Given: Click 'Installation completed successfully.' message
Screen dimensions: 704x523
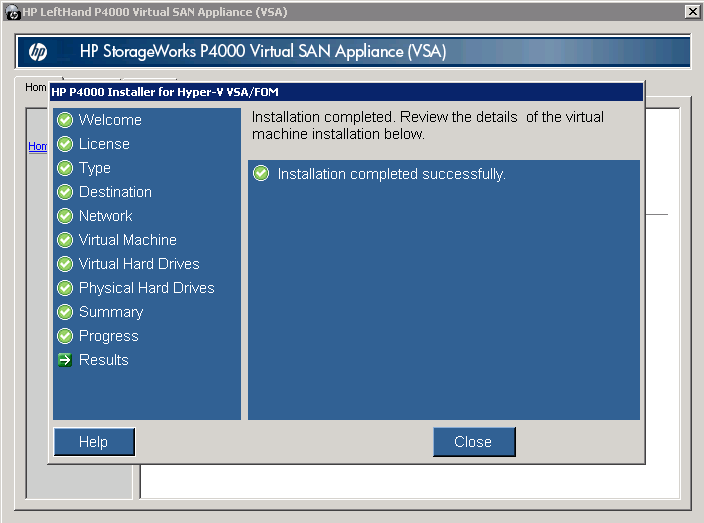Looking at the screenshot, I should pyautogui.click(x=392, y=174).
